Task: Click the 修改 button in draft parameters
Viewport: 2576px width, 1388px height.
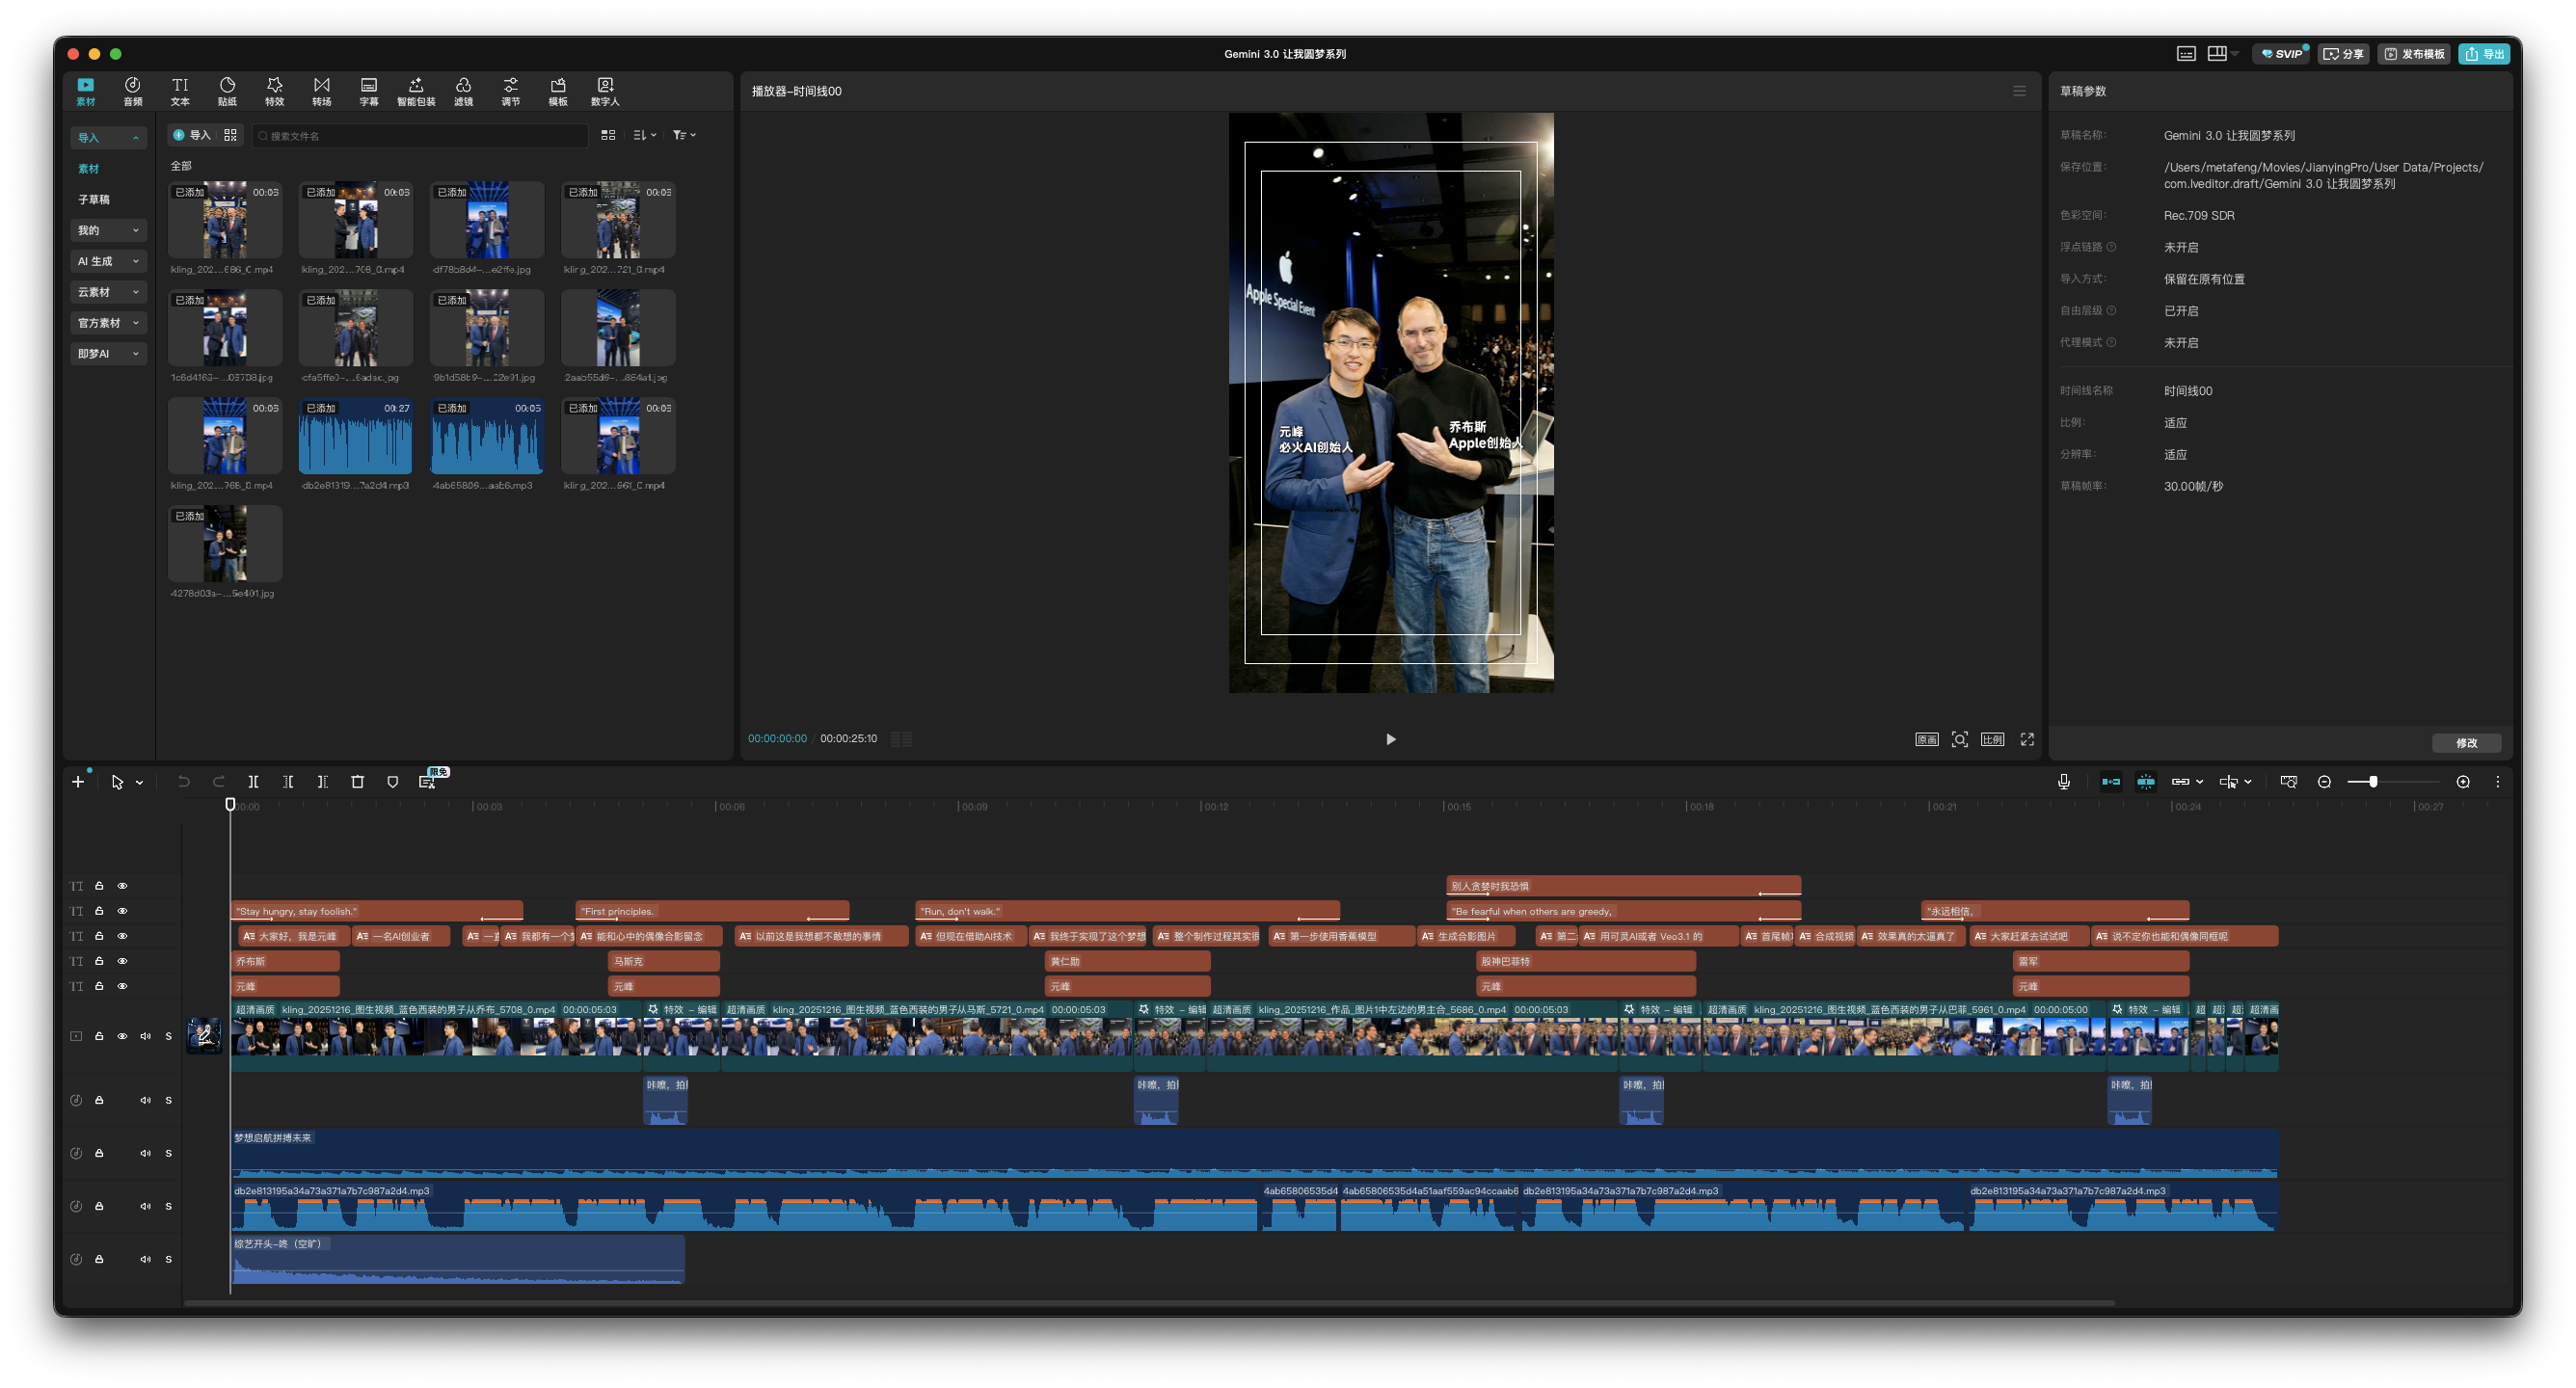Action: pyautogui.click(x=2466, y=743)
